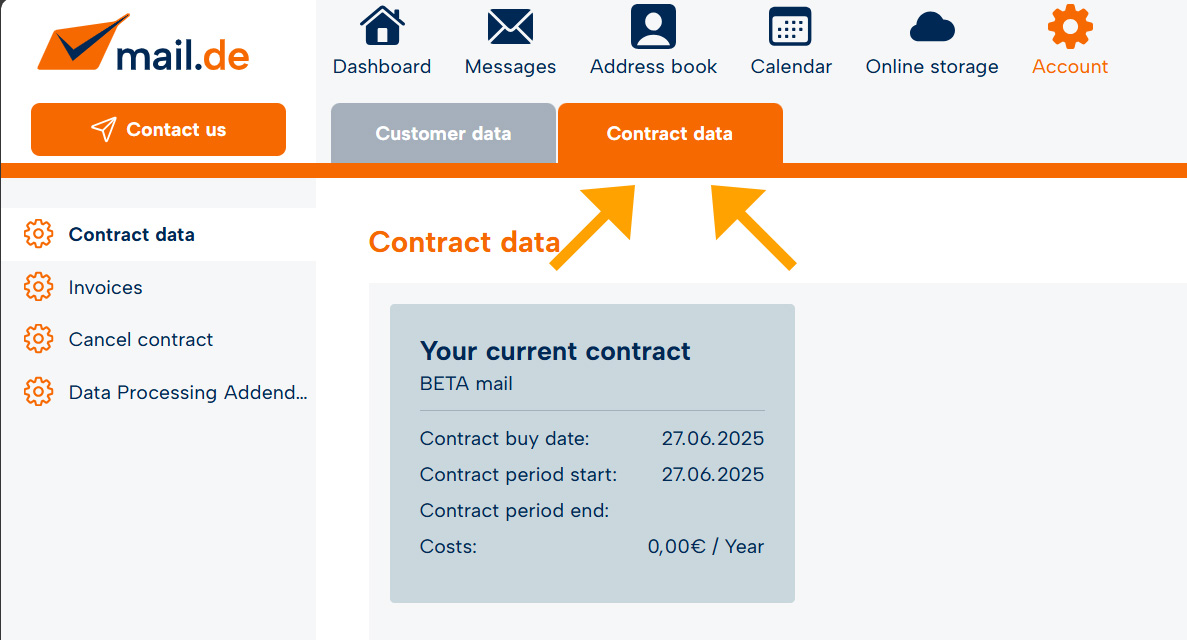Viewport: 1187px width, 640px height.
Task: Open the Address book person icon
Action: pos(653,27)
